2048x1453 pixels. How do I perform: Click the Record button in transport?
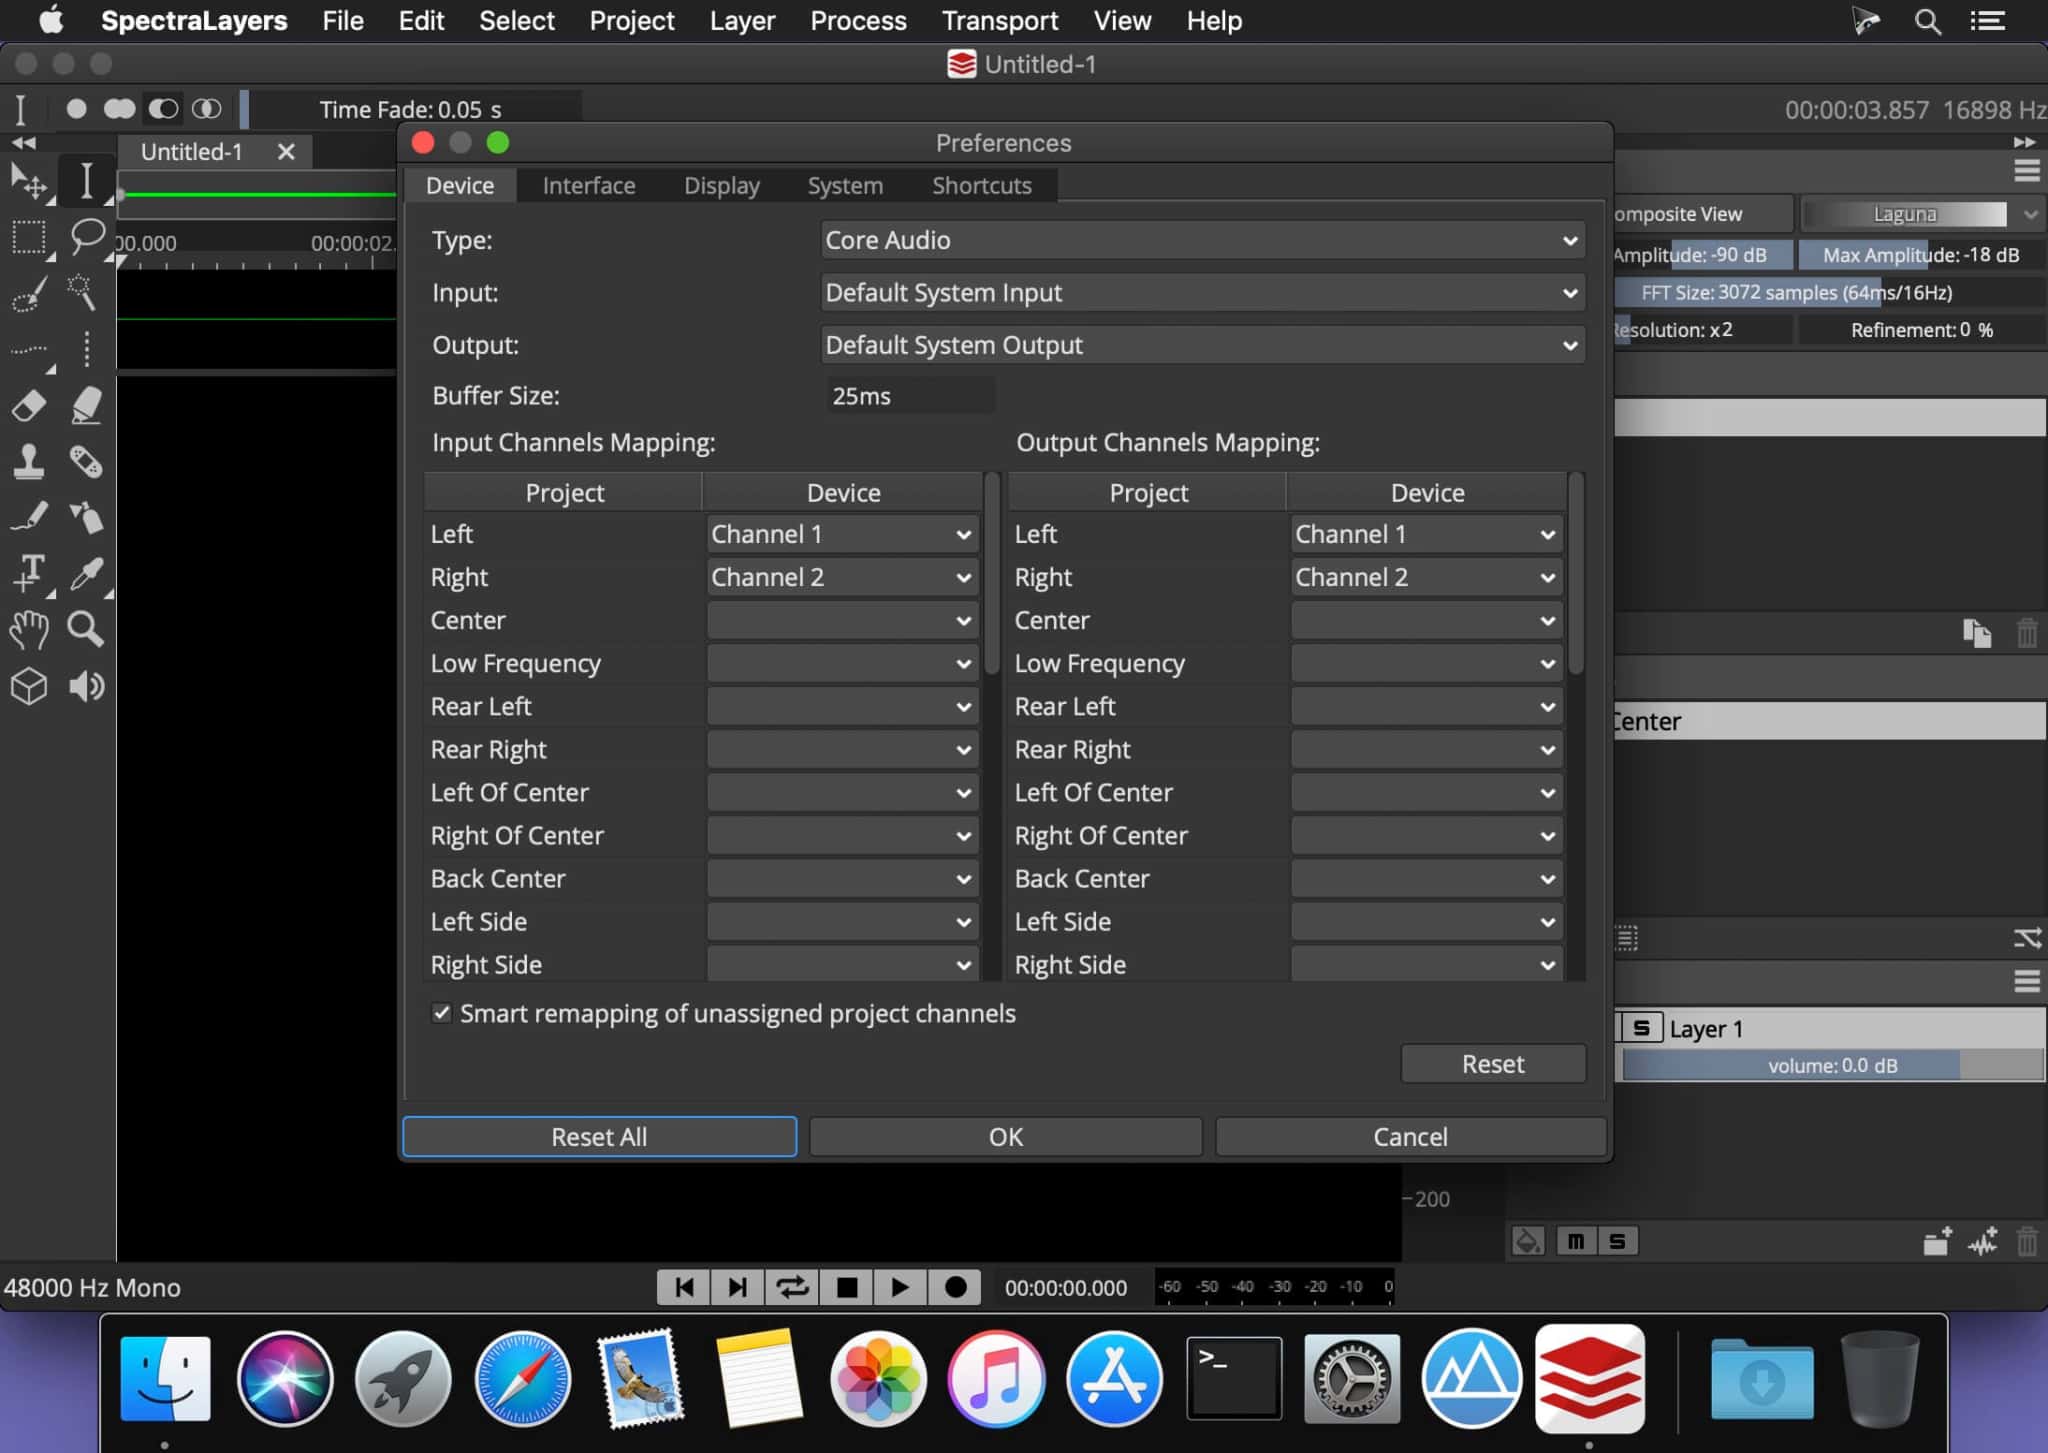click(x=955, y=1287)
